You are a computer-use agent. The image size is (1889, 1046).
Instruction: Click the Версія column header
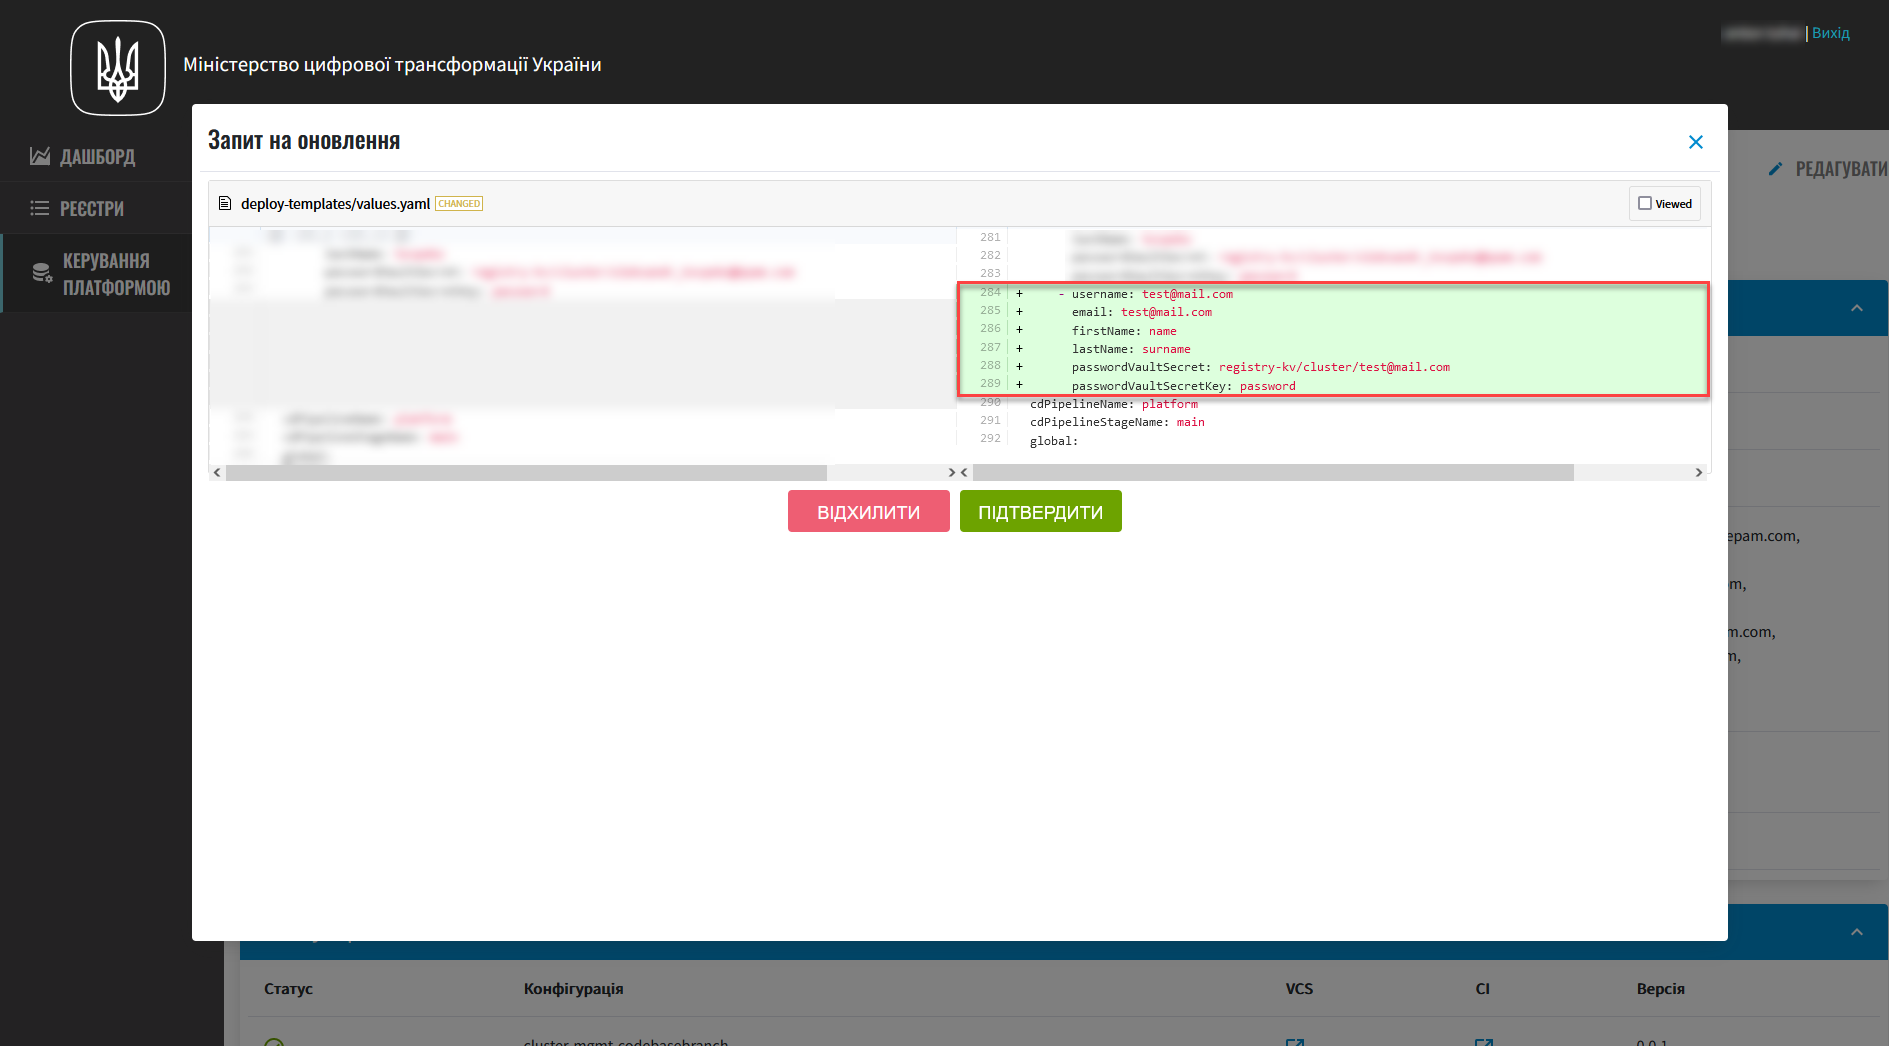[1660, 988]
